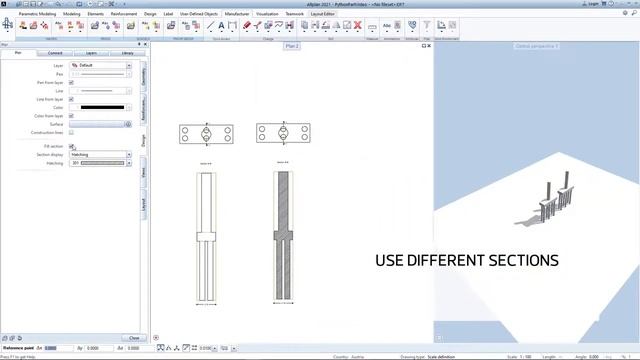Viewport: 640px width, 360px height.
Task: Close the Plan 2 viewport with its X
Action: pyautogui.click(x=429, y=46)
